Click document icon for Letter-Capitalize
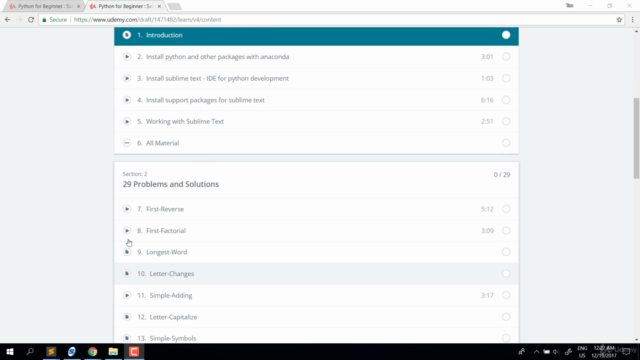 [127, 317]
